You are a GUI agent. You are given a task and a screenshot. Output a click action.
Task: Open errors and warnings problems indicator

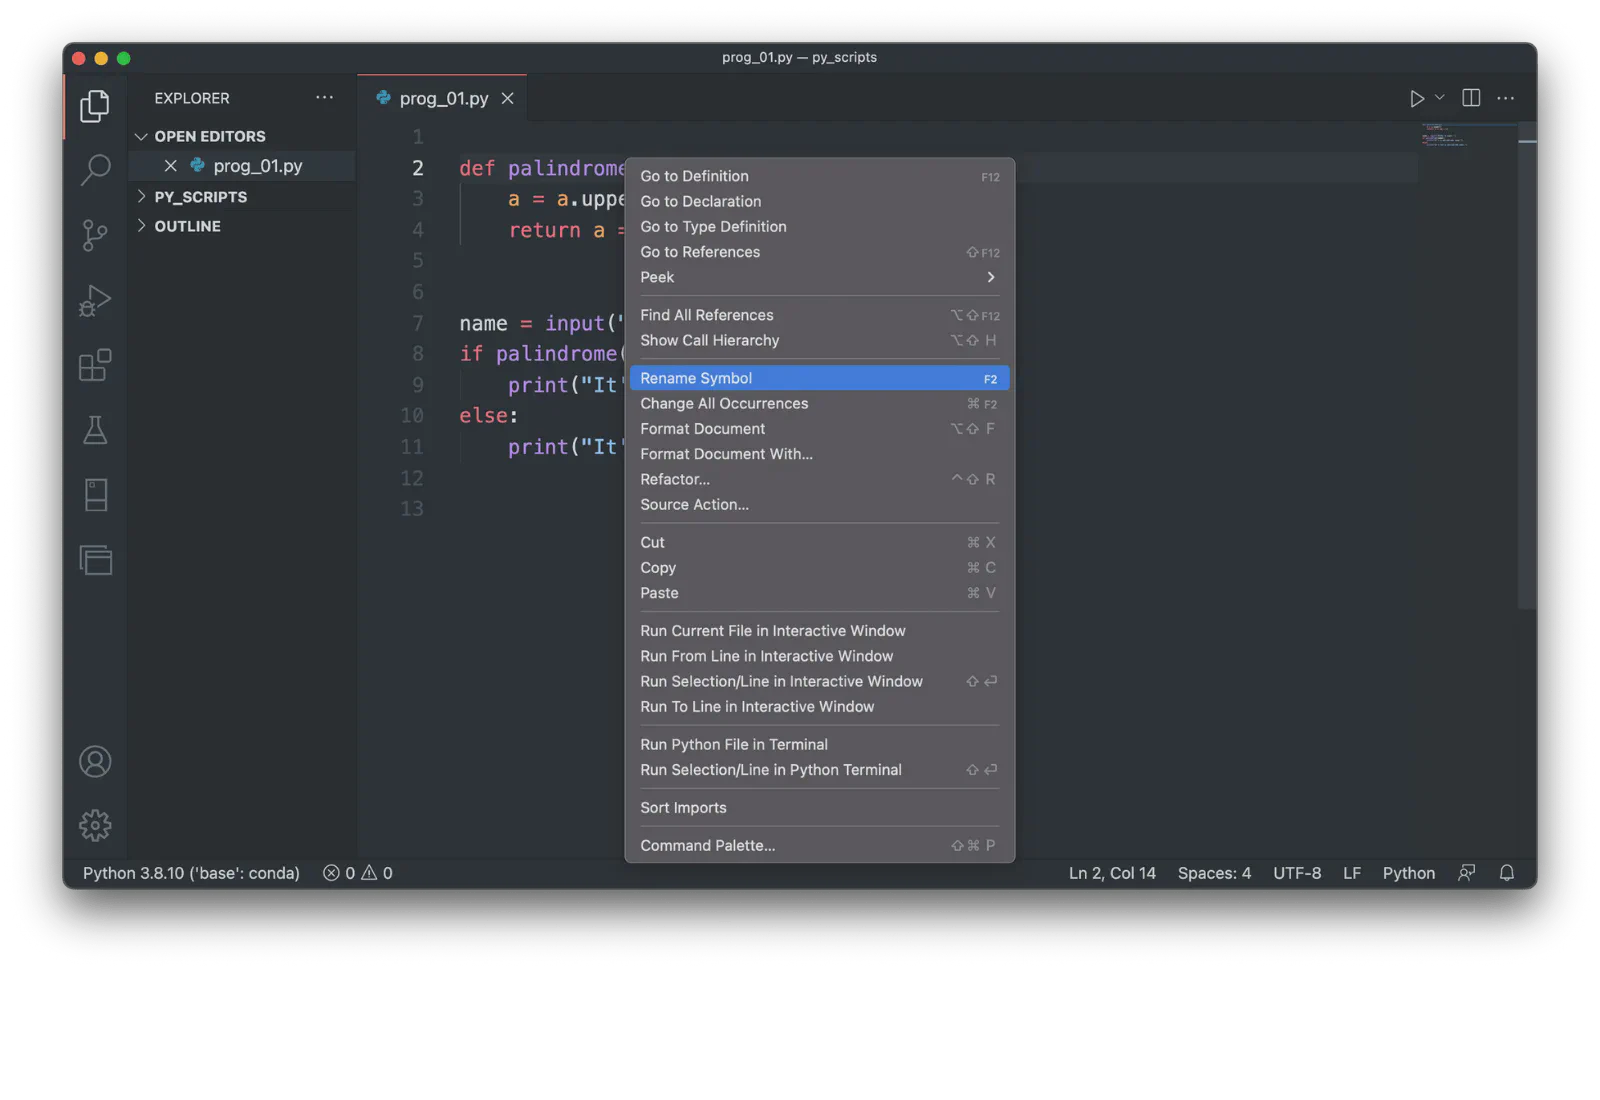point(357,873)
